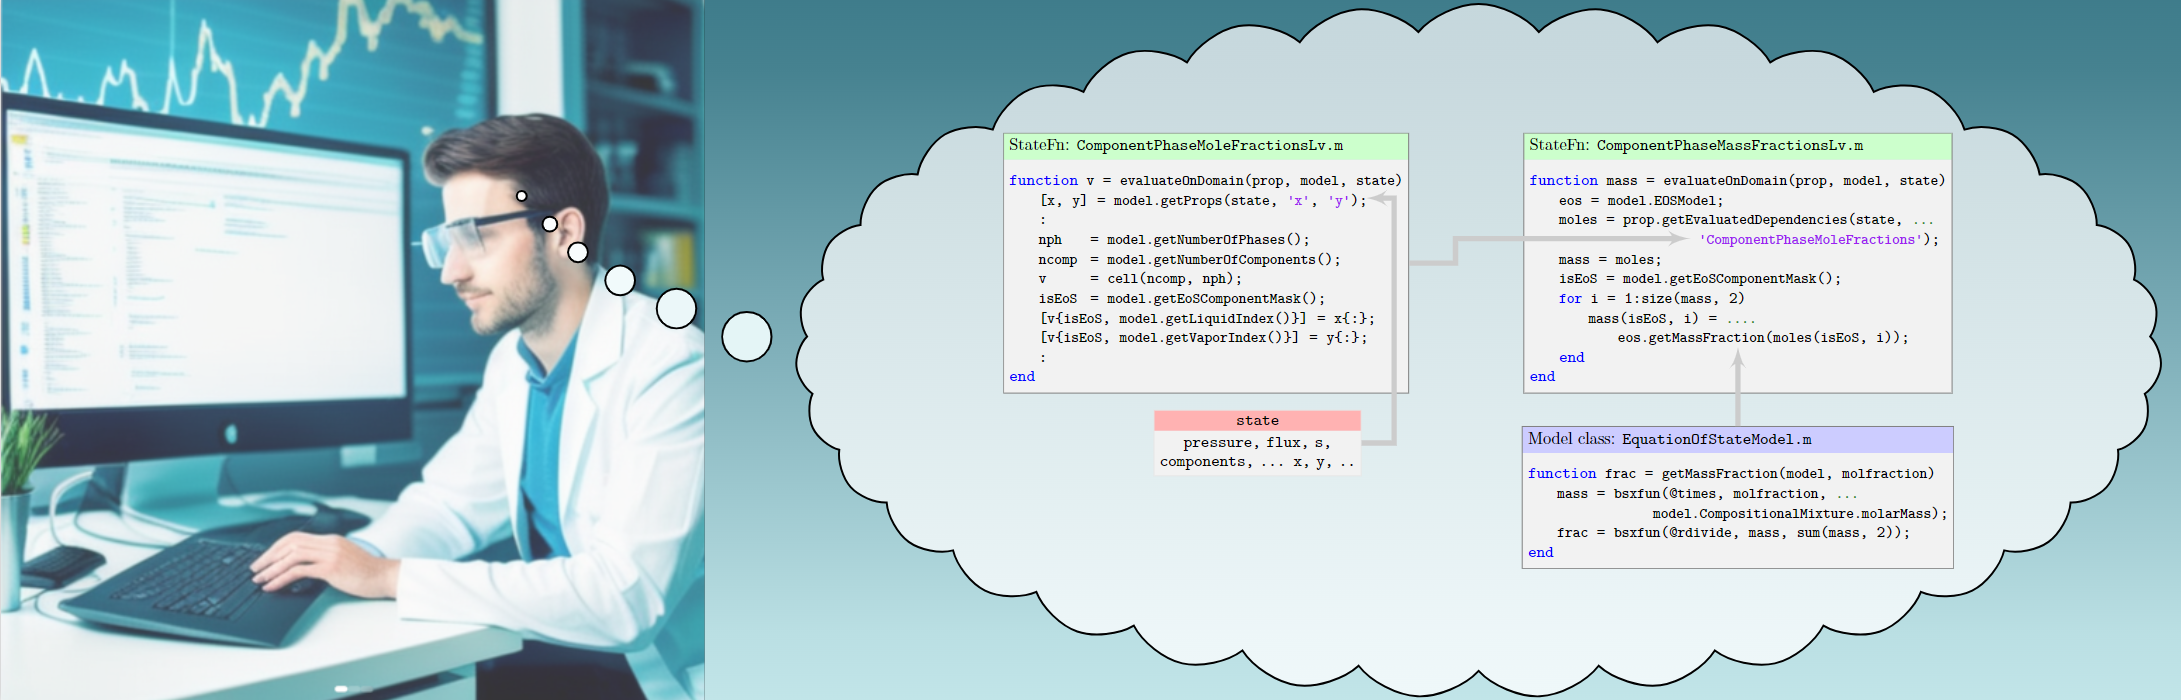Click the computer mouse beside the keyboard
The height and width of the screenshot is (700, 2181).
click(x=60, y=563)
